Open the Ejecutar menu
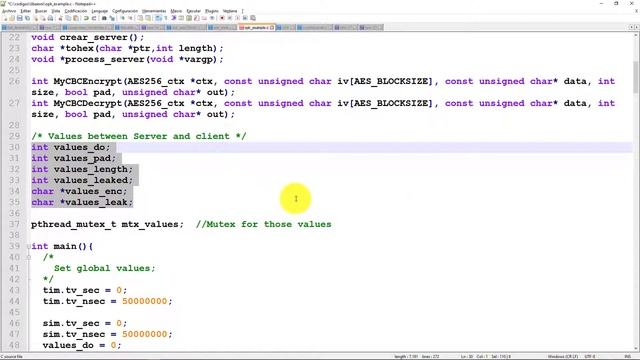 point(193,11)
